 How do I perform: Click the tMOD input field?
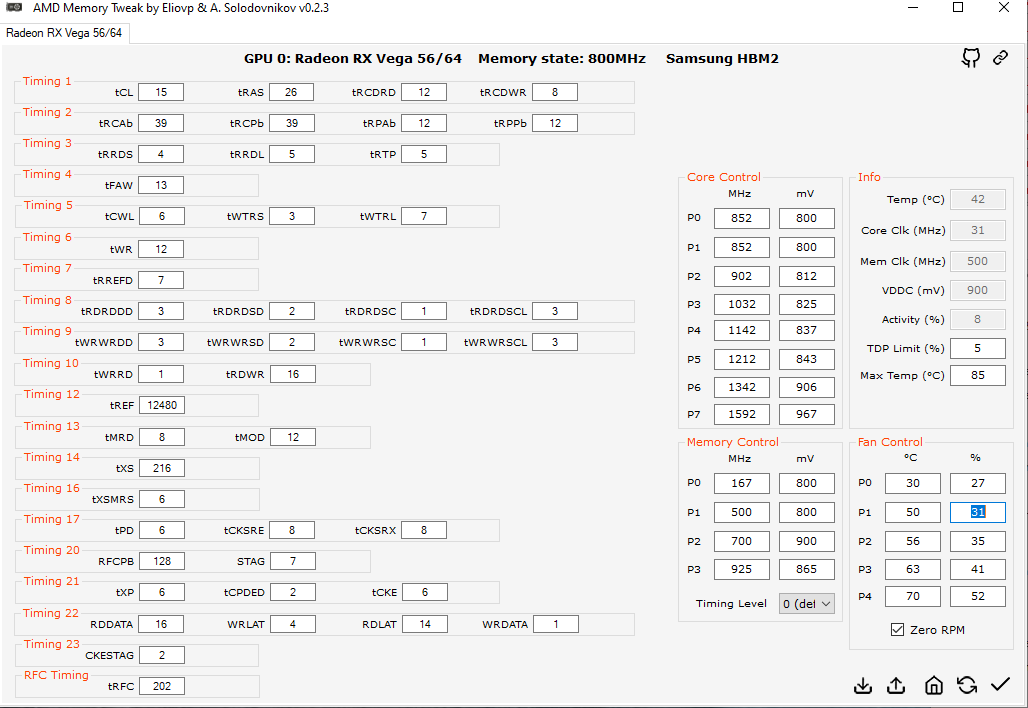click(x=292, y=437)
